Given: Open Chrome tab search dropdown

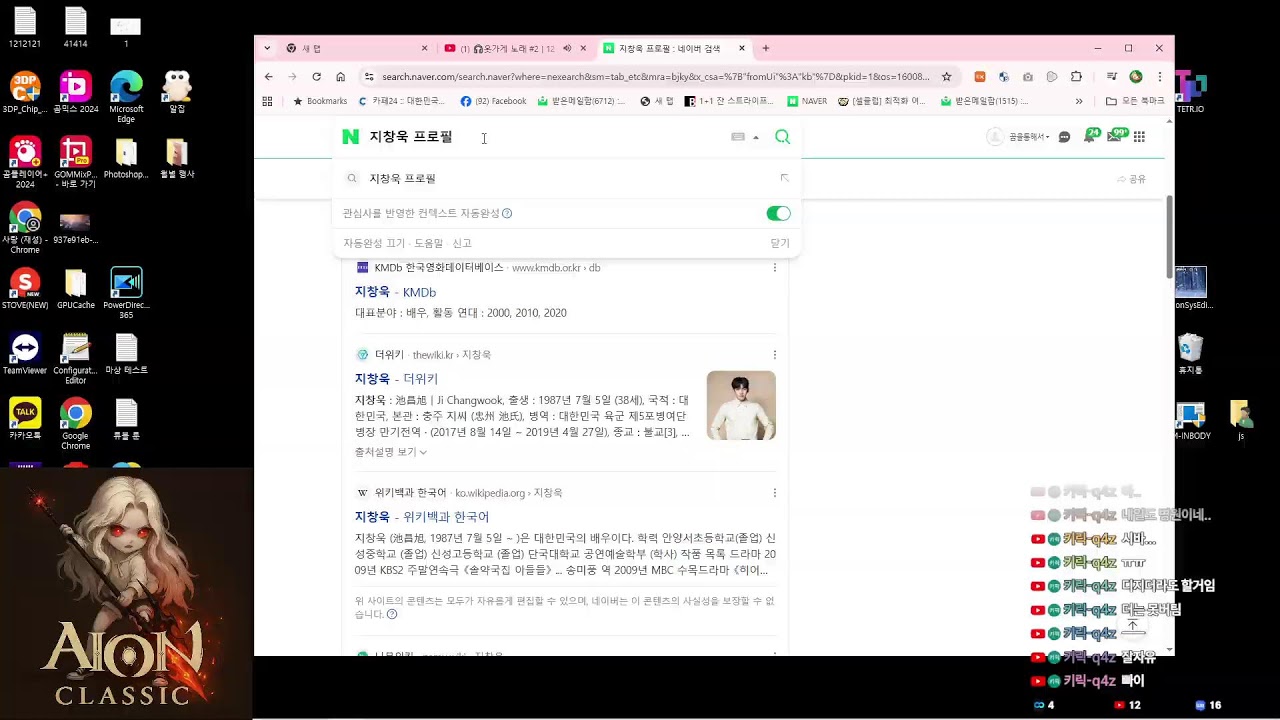Looking at the screenshot, I should pyautogui.click(x=266, y=48).
